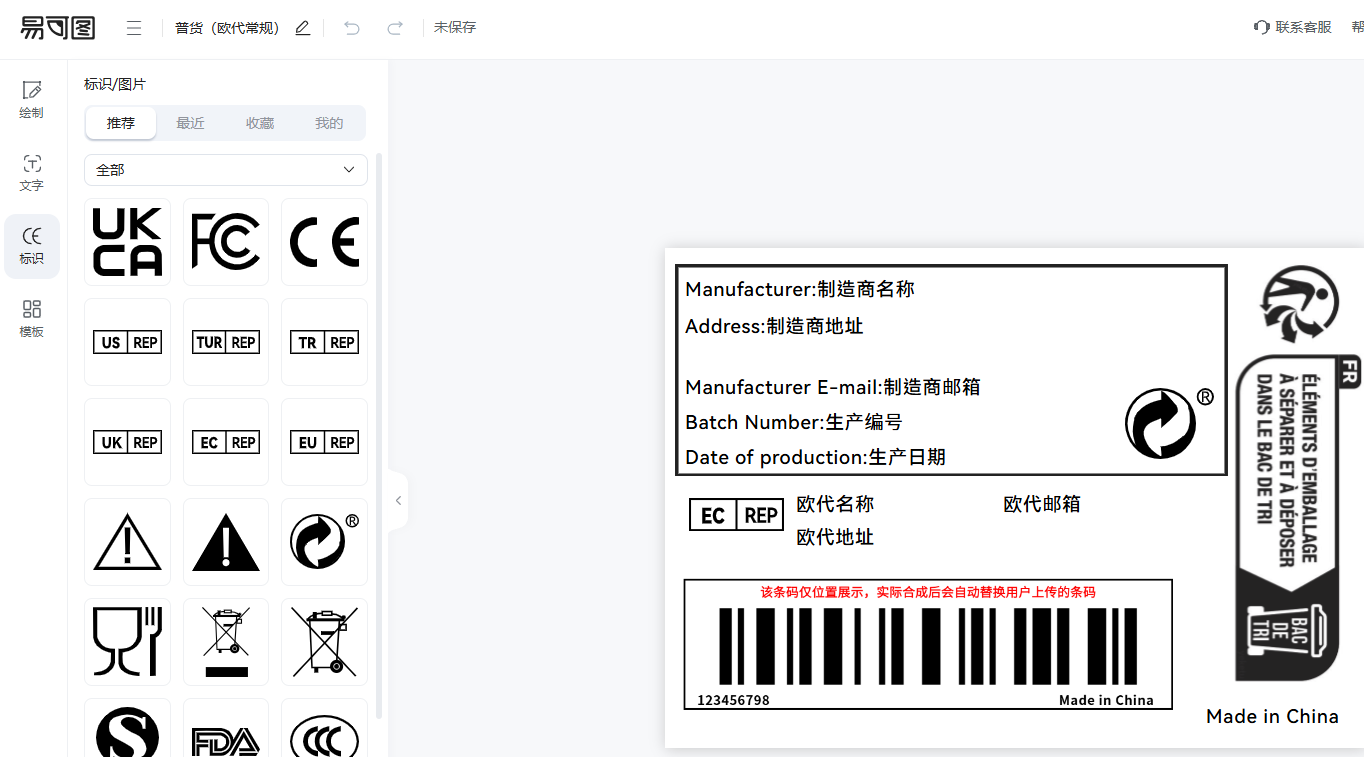
Task: Select the Triman recycling logo on the label
Action: [x=1299, y=304]
